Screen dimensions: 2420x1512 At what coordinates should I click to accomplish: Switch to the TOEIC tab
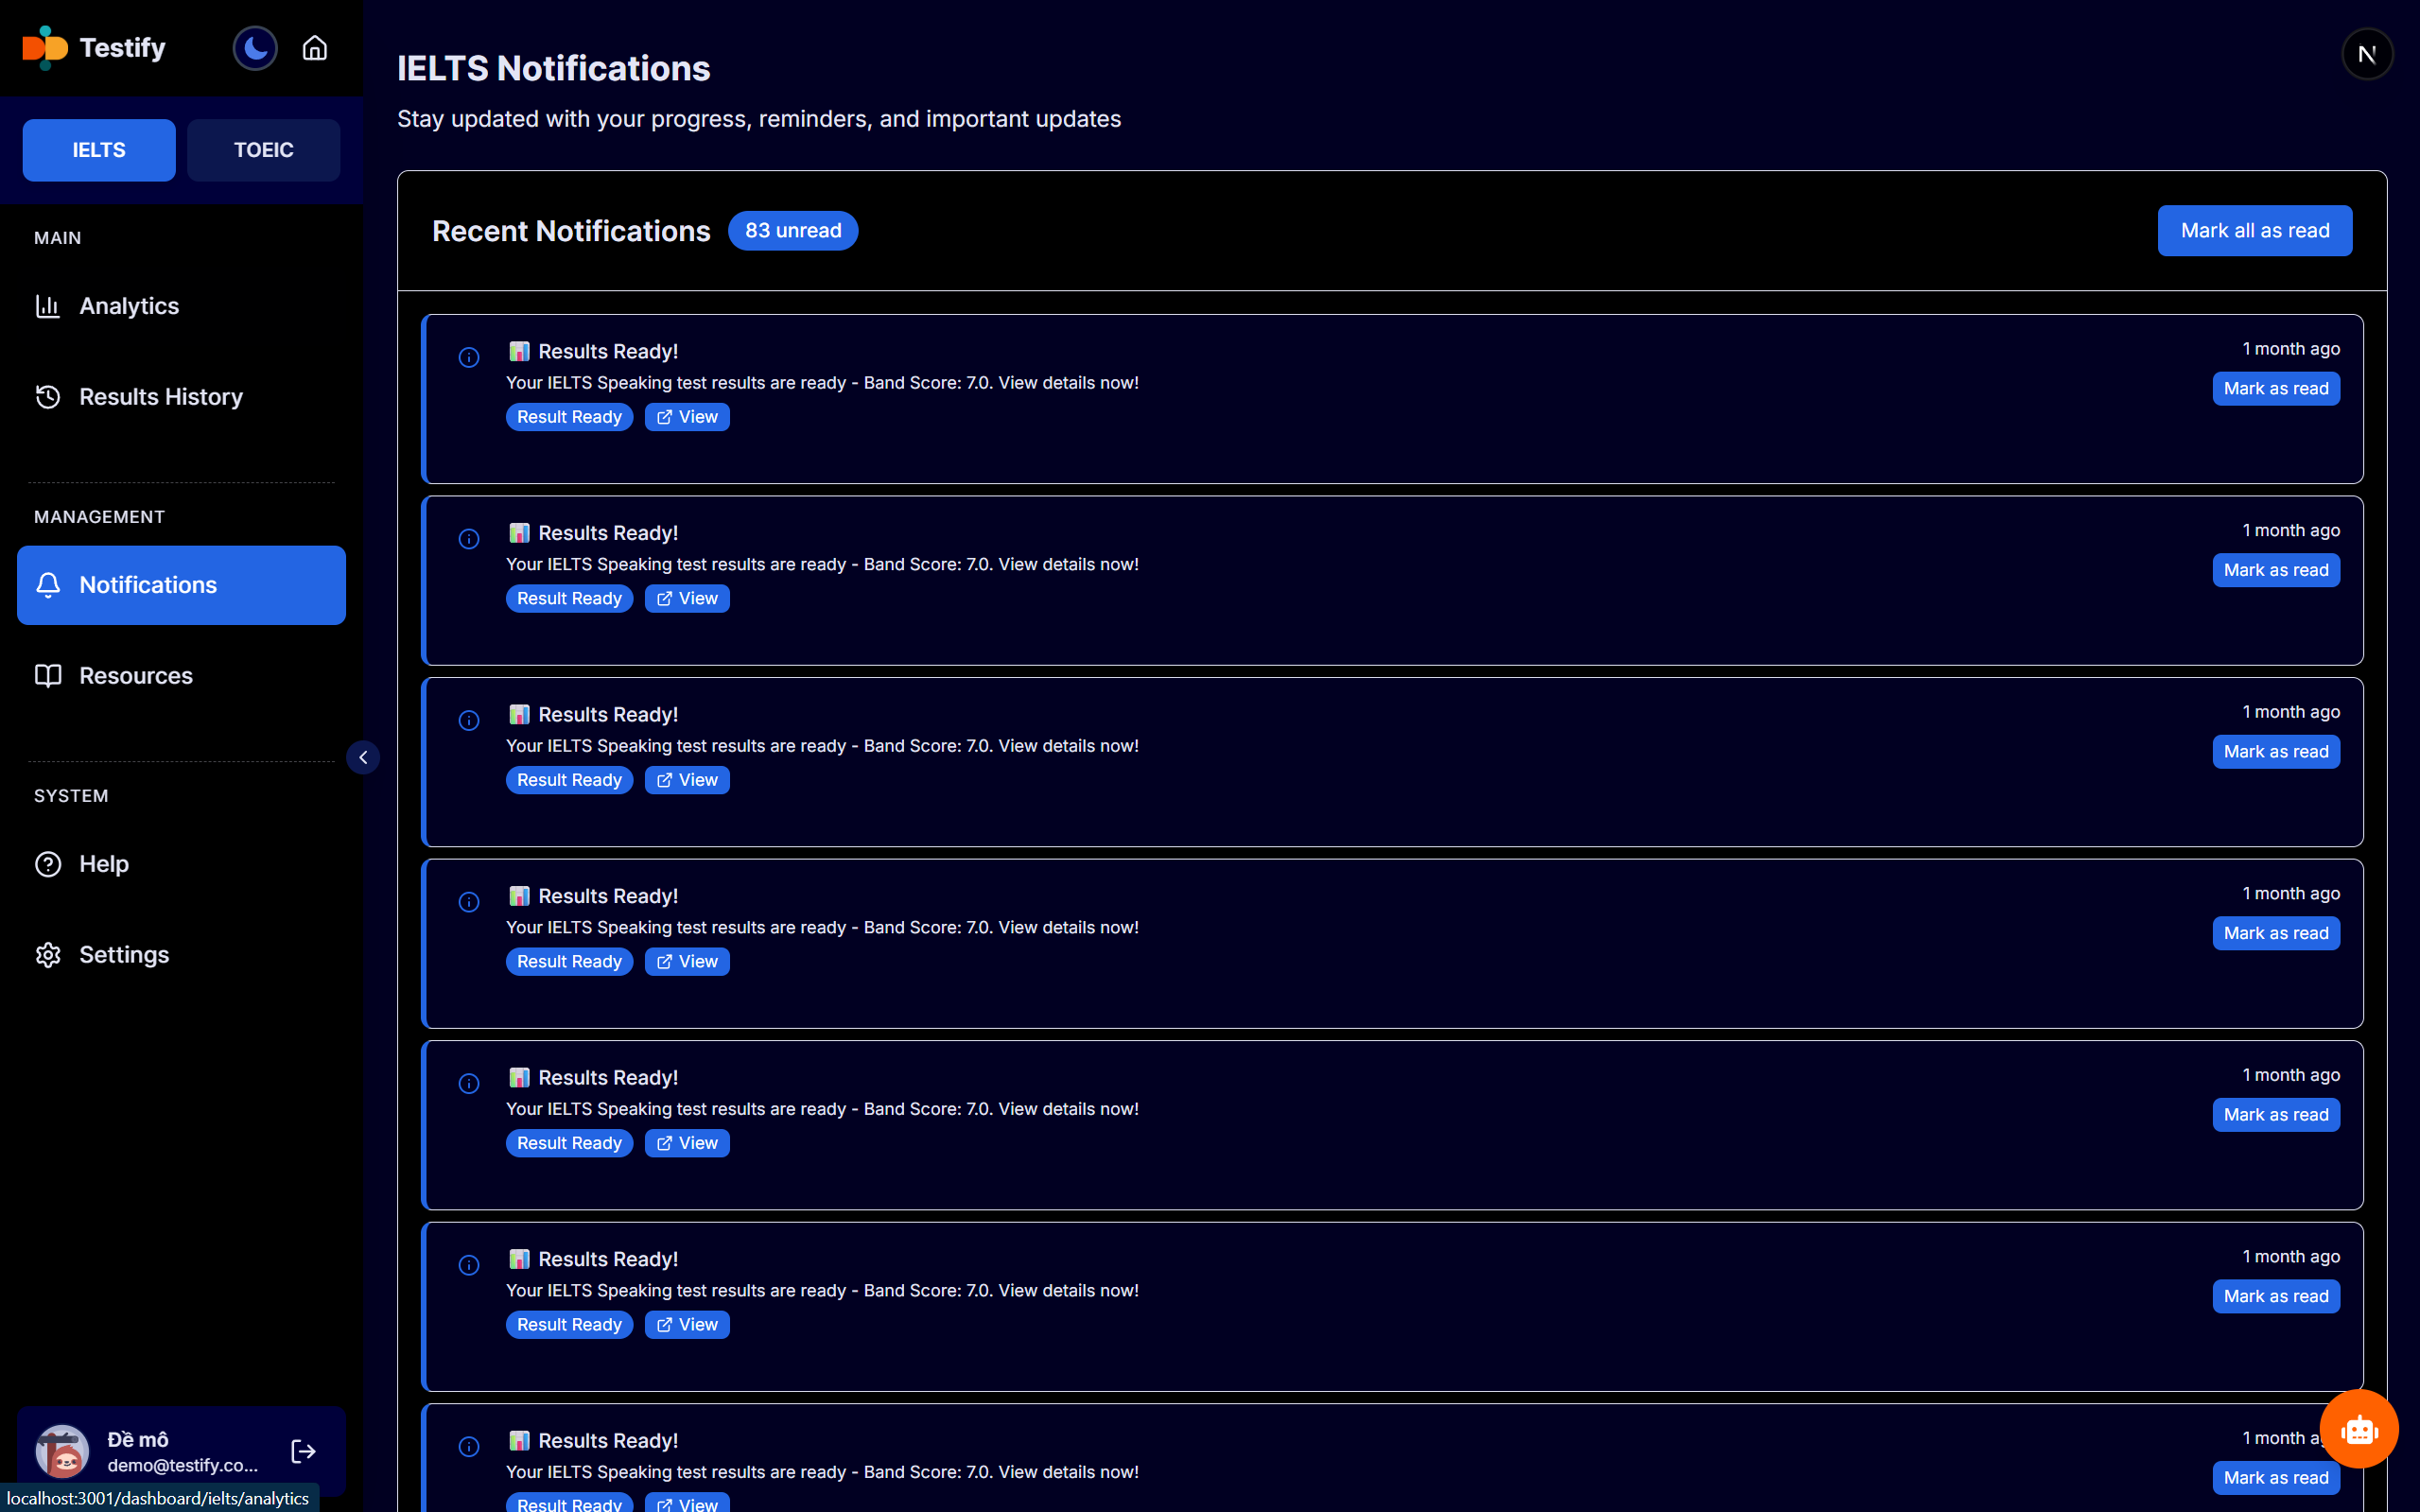coord(263,150)
